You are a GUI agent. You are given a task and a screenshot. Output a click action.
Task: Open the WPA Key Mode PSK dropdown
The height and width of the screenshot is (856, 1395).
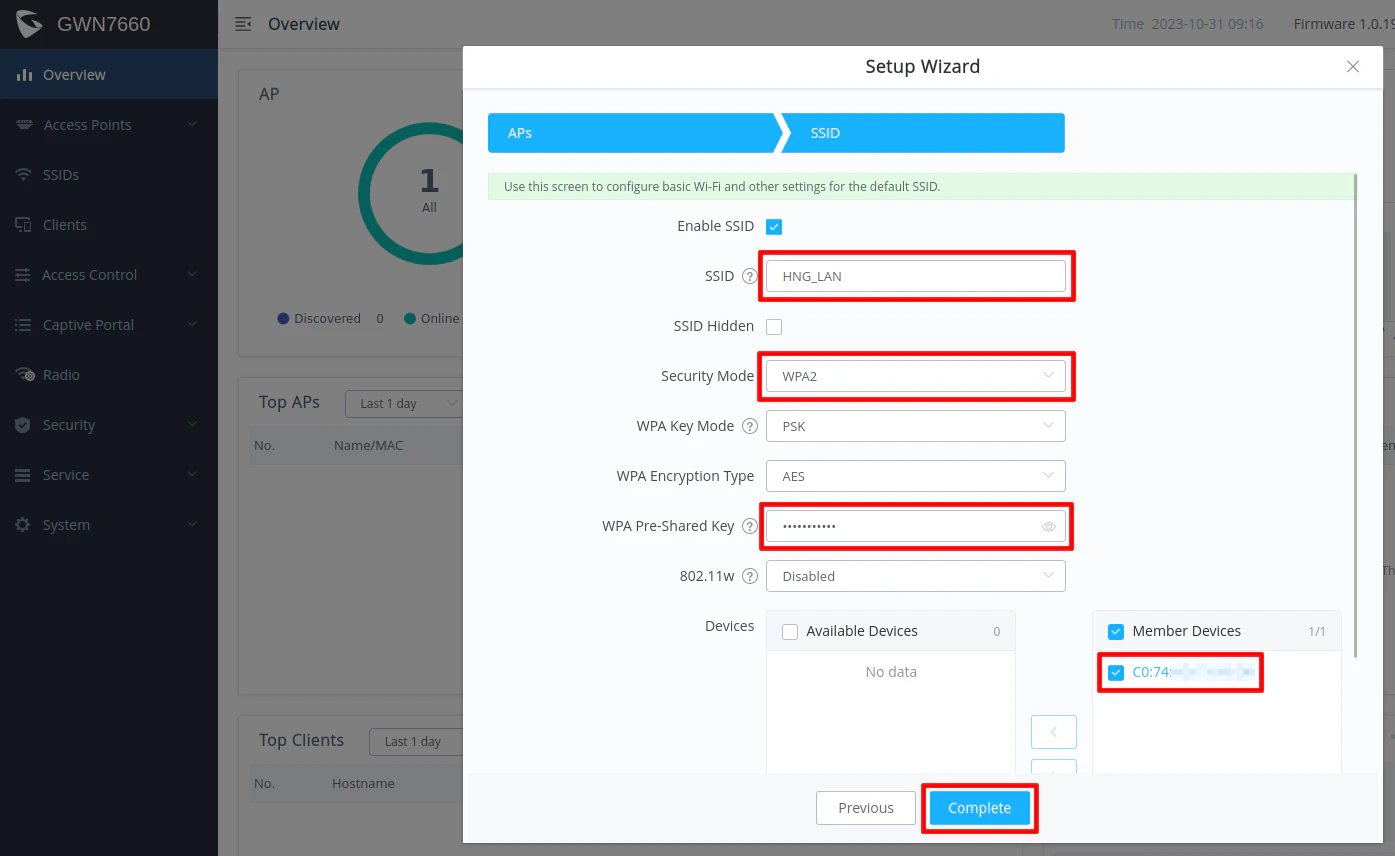916,426
